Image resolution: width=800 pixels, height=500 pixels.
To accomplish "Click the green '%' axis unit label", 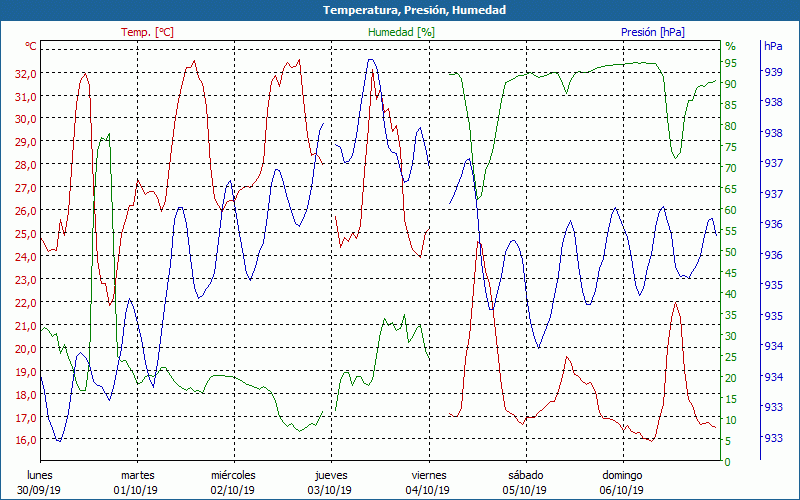I will coord(731,46).
